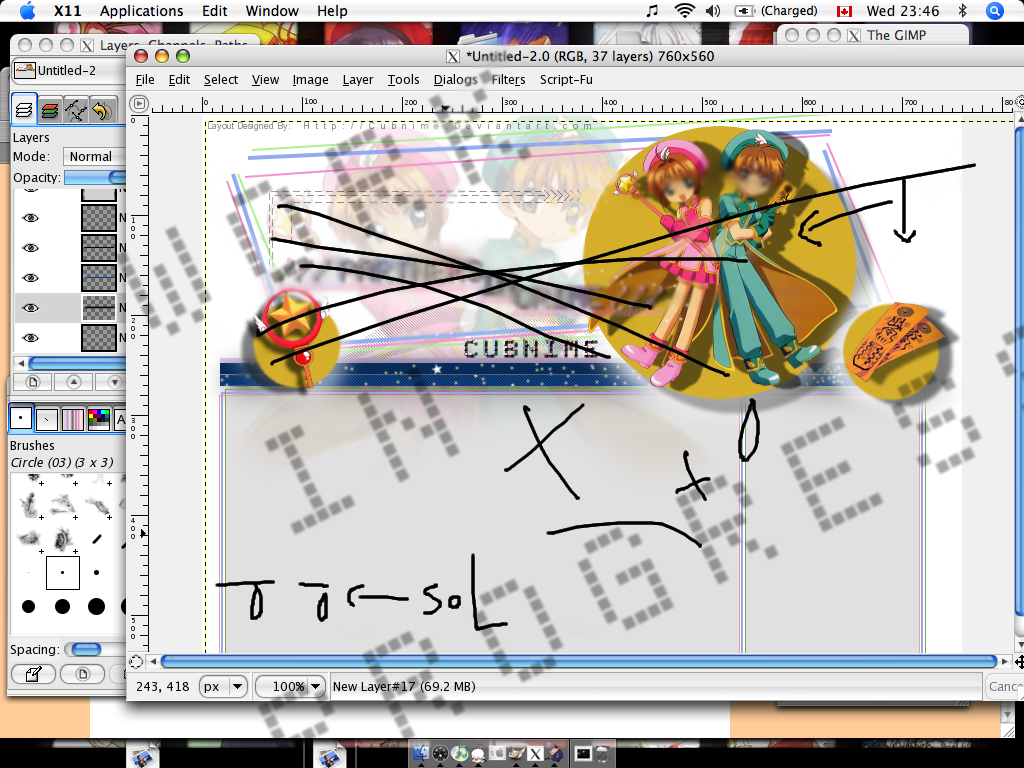Click the layers list horizontal scrollbar
The image size is (1024, 768).
pos(77,363)
